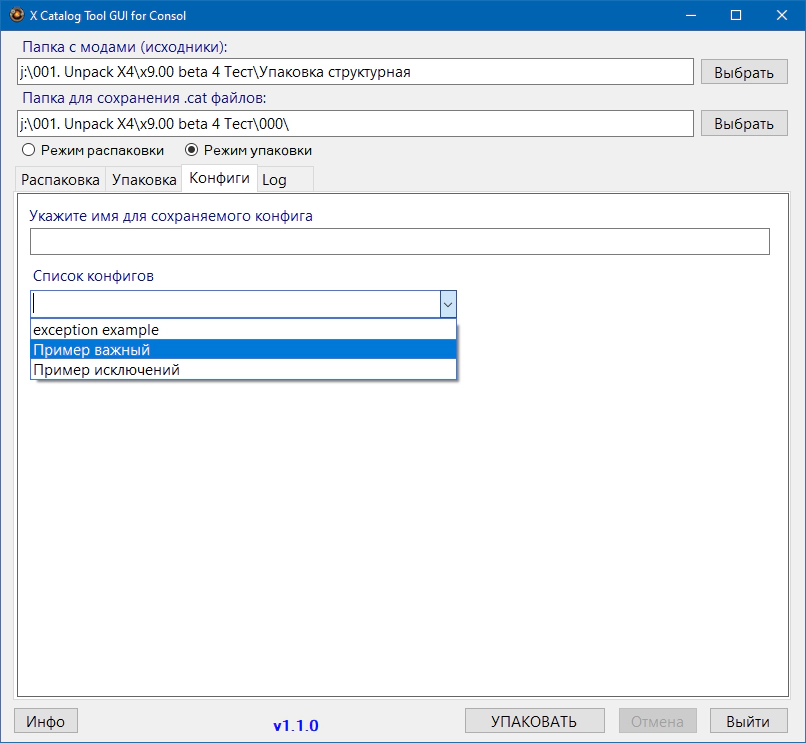Focus the mods source folder path field
The width and height of the screenshot is (806, 743).
tap(355, 72)
